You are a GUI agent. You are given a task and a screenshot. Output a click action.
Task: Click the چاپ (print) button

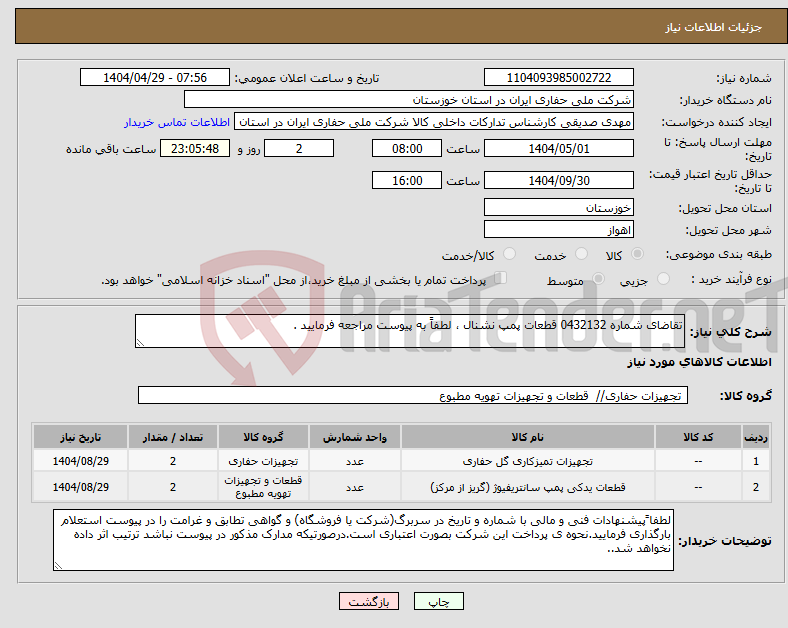pyautogui.click(x=439, y=601)
